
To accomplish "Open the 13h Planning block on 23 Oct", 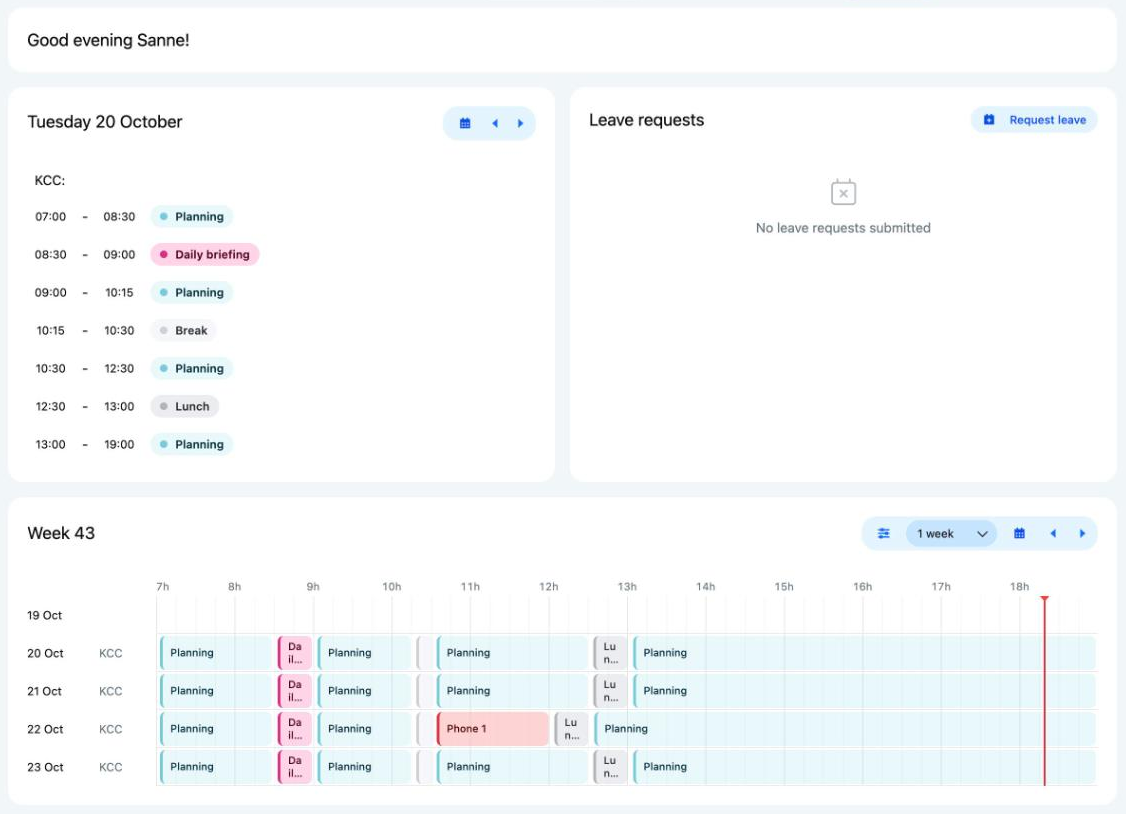I will [x=865, y=767].
